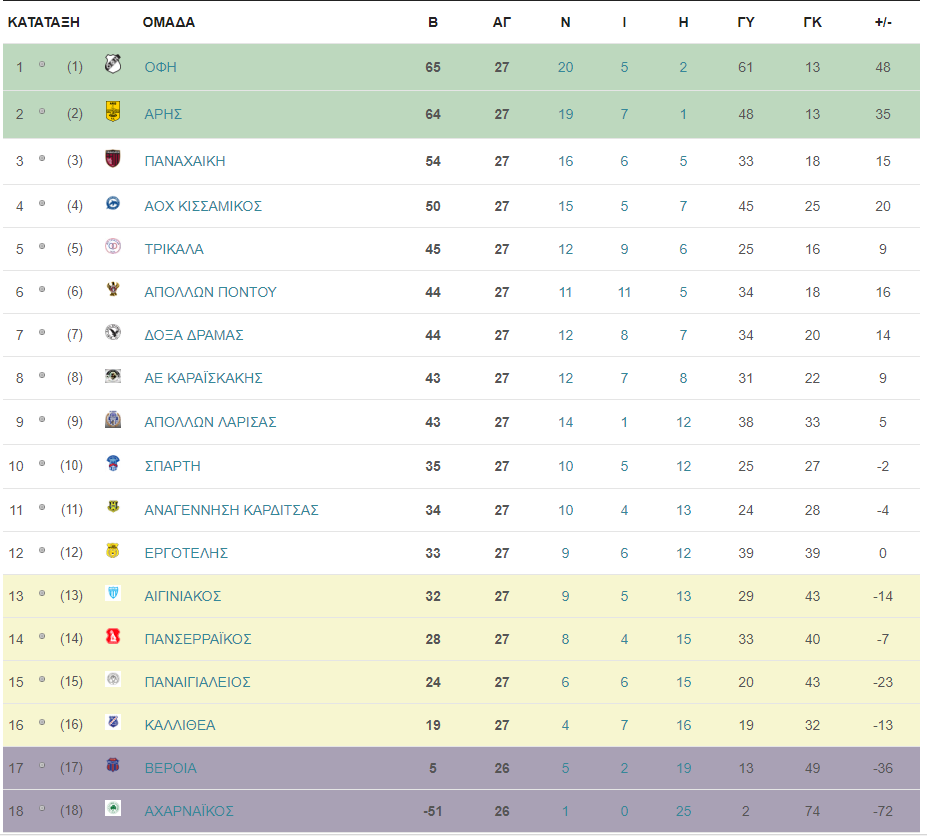Open the ΔΟΞΑ ΔΡΑΜΑΣ team link
Viewport: 927px width, 836px height.
194,335
